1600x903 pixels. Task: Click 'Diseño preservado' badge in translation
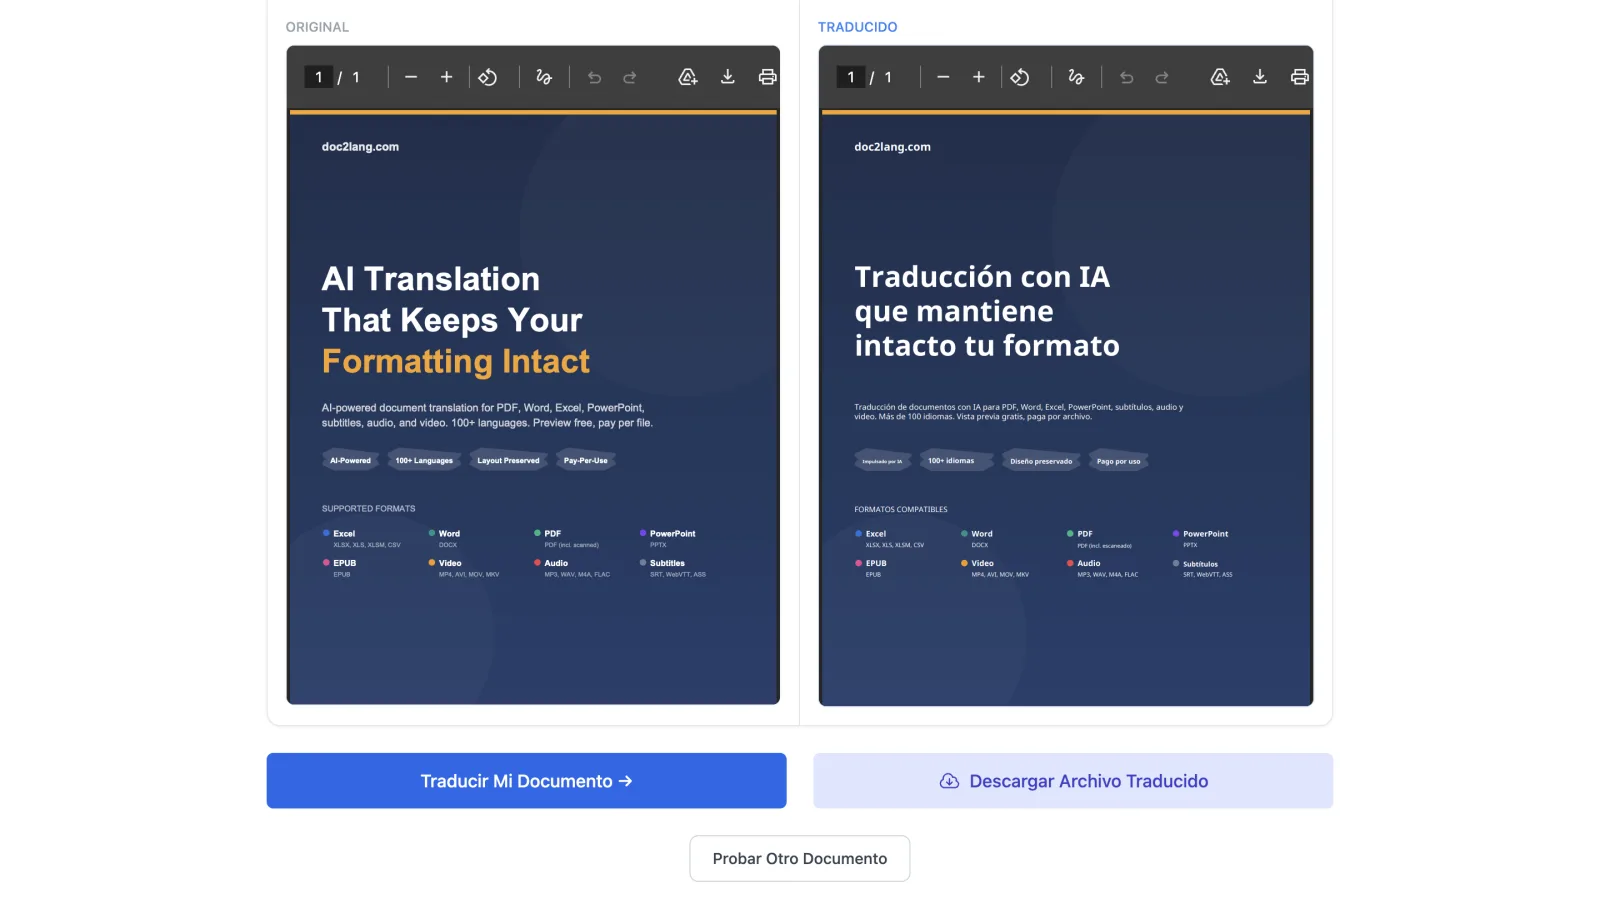tap(1041, 461)
